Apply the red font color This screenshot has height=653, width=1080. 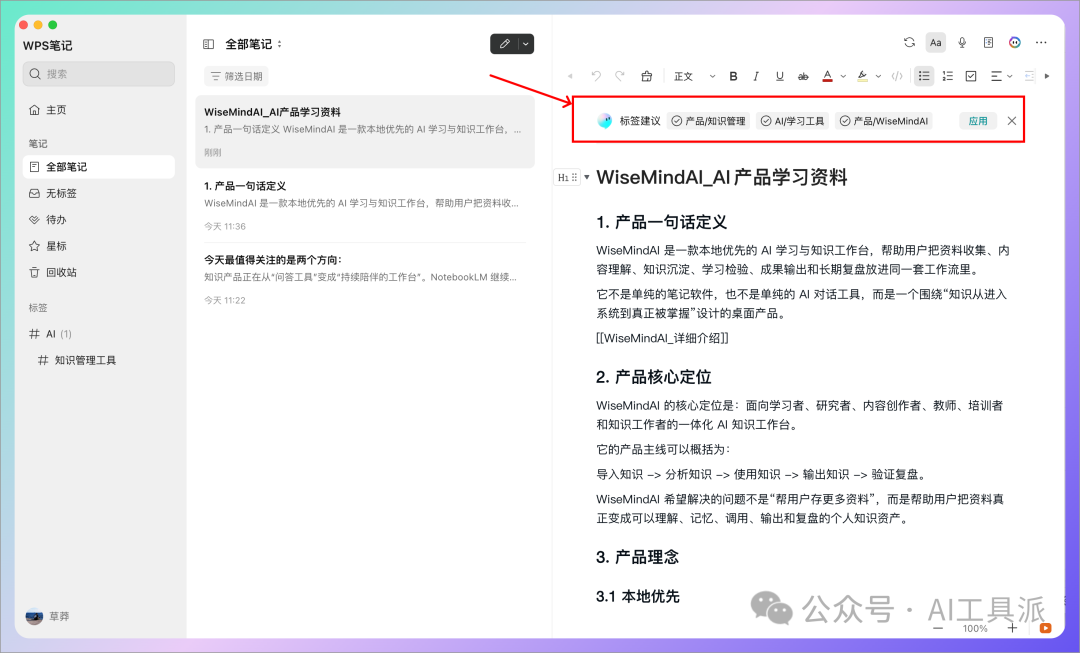827,76
